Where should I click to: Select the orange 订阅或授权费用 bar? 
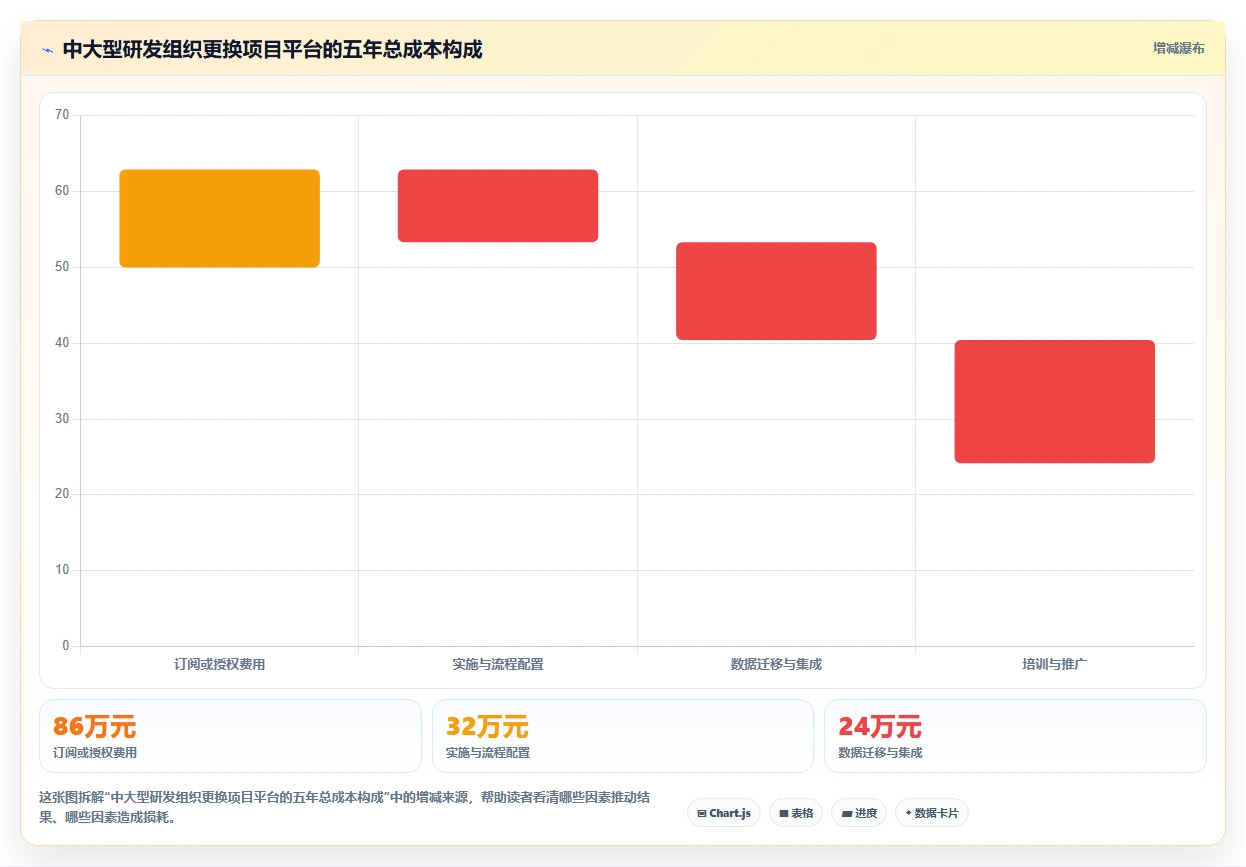tap(219, 218)
